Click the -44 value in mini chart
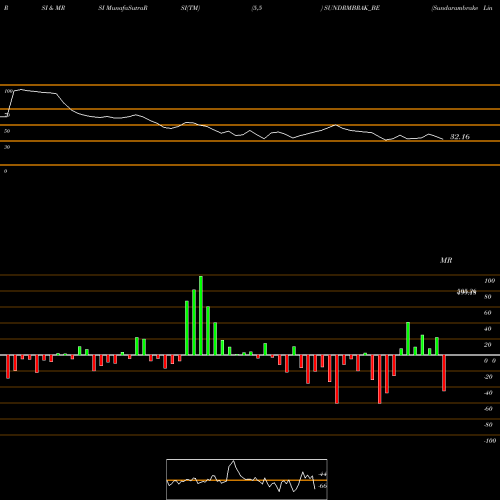This screenshot has height=500, width=500. 322,474
